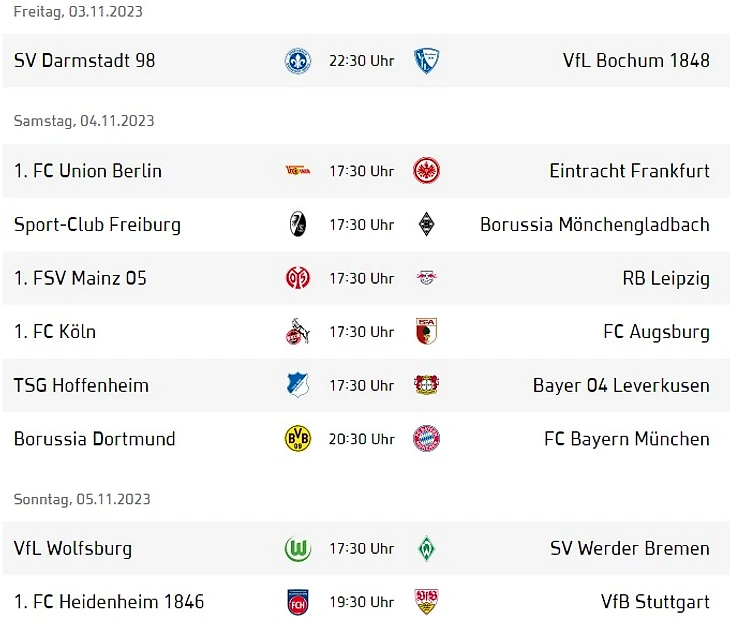Click the 1. FC Köln goat crest
This screenshot has width=730, height=631.
(298, 332)
